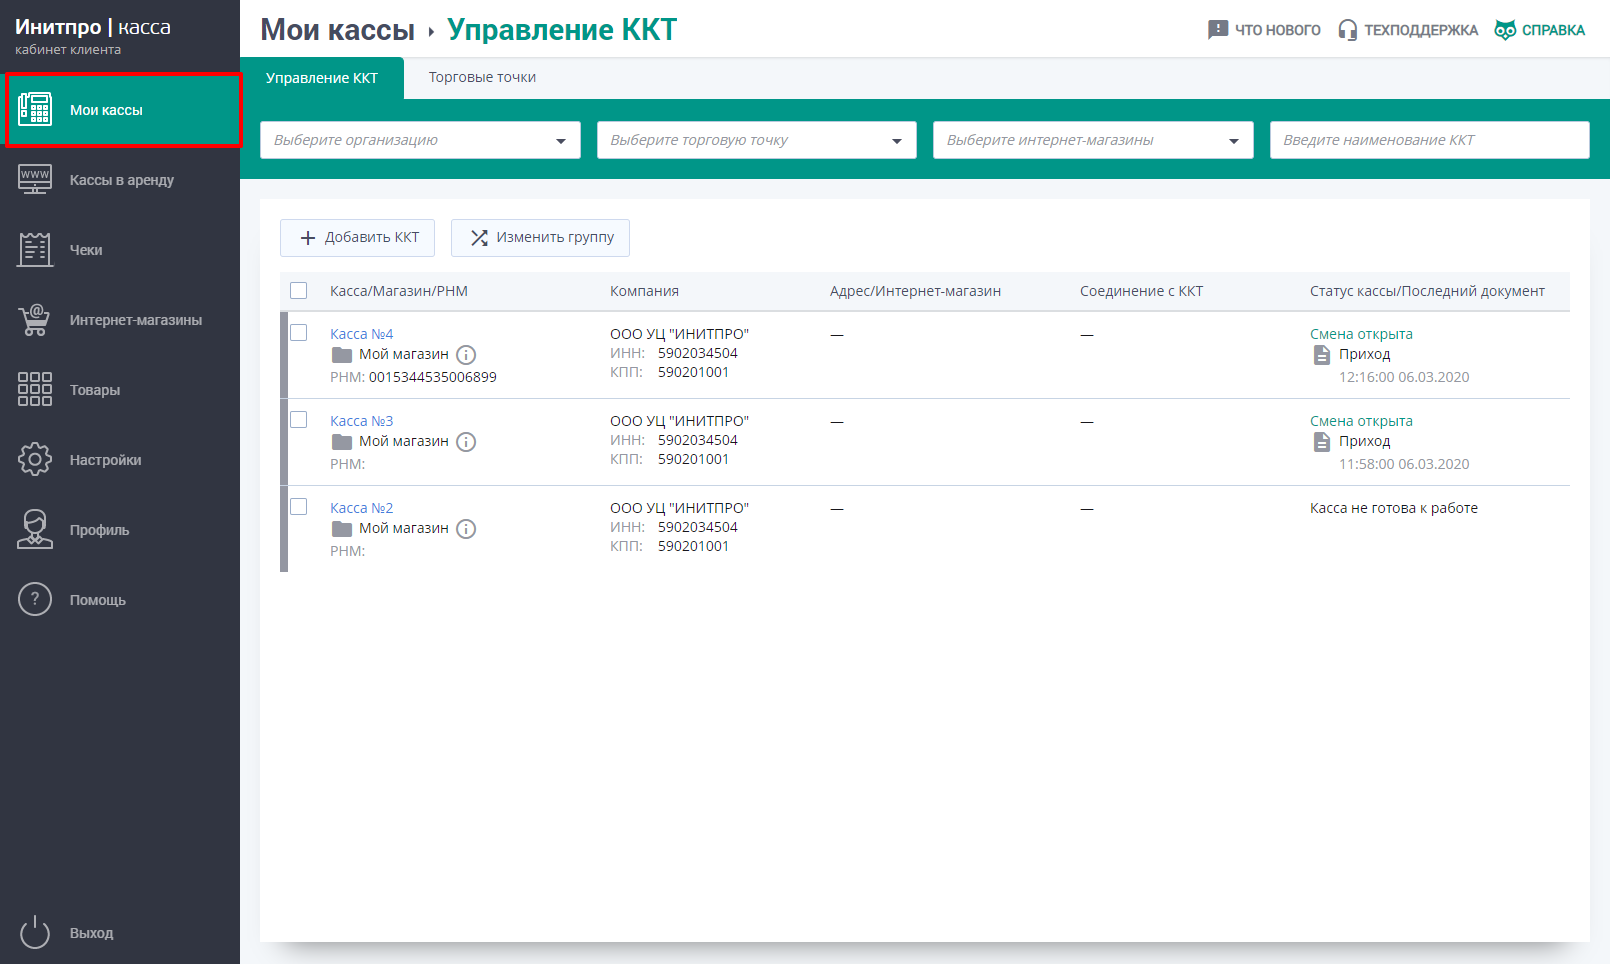Click the РНМ value 0015344535006899
Viewport: 1610px width, 964px height.
[432, 377]
